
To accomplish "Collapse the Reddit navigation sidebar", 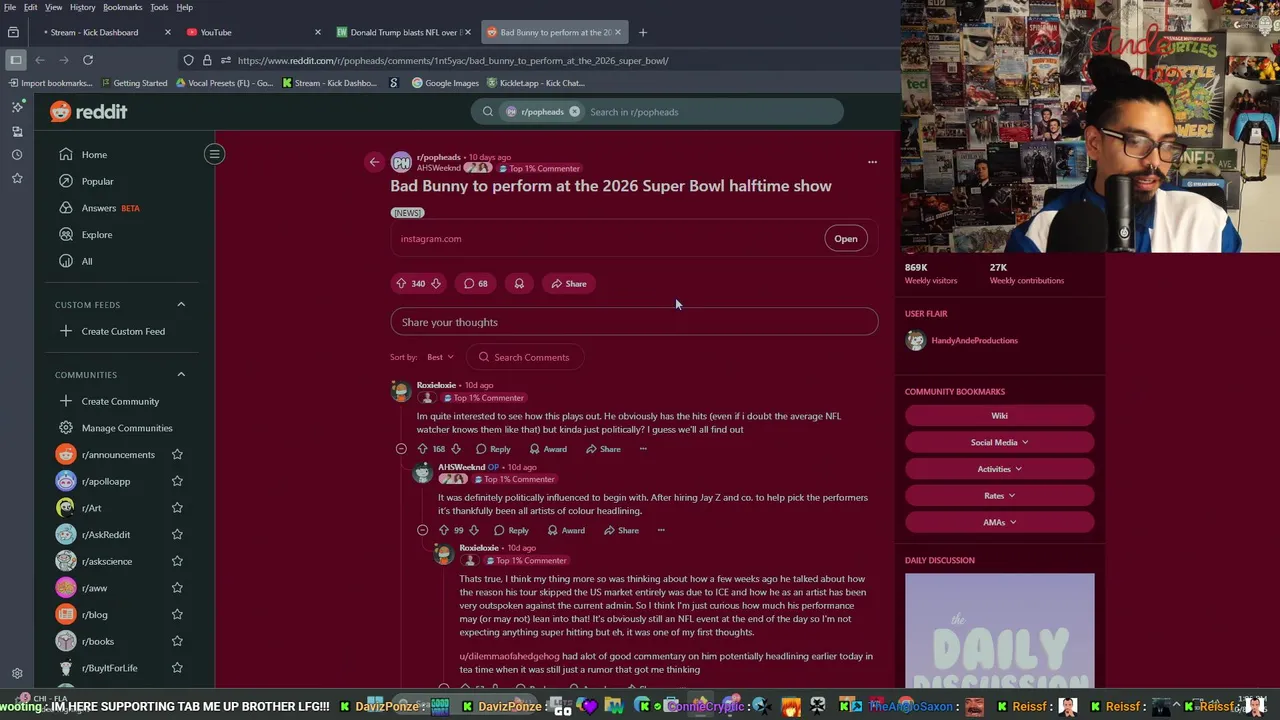I will coord(214,154).
